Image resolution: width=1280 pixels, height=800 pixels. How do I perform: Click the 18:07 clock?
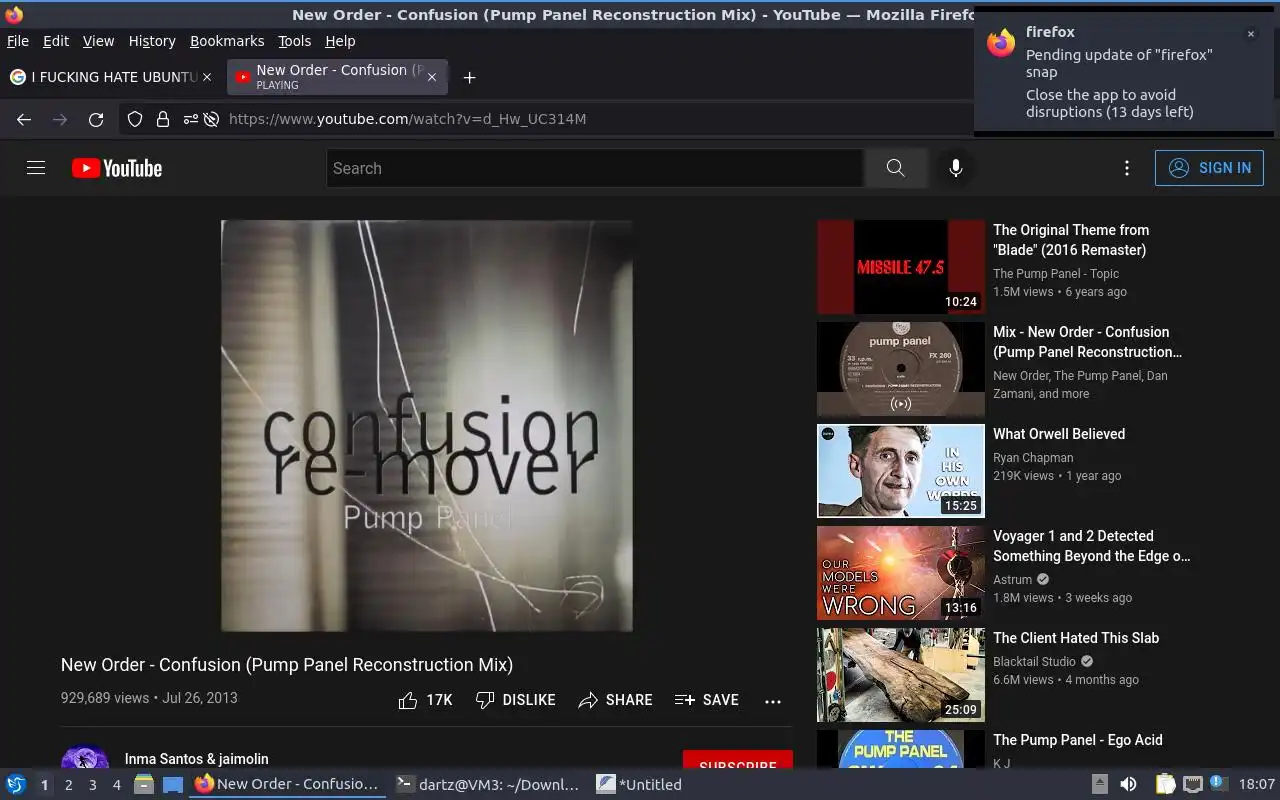coord(1257,784)
